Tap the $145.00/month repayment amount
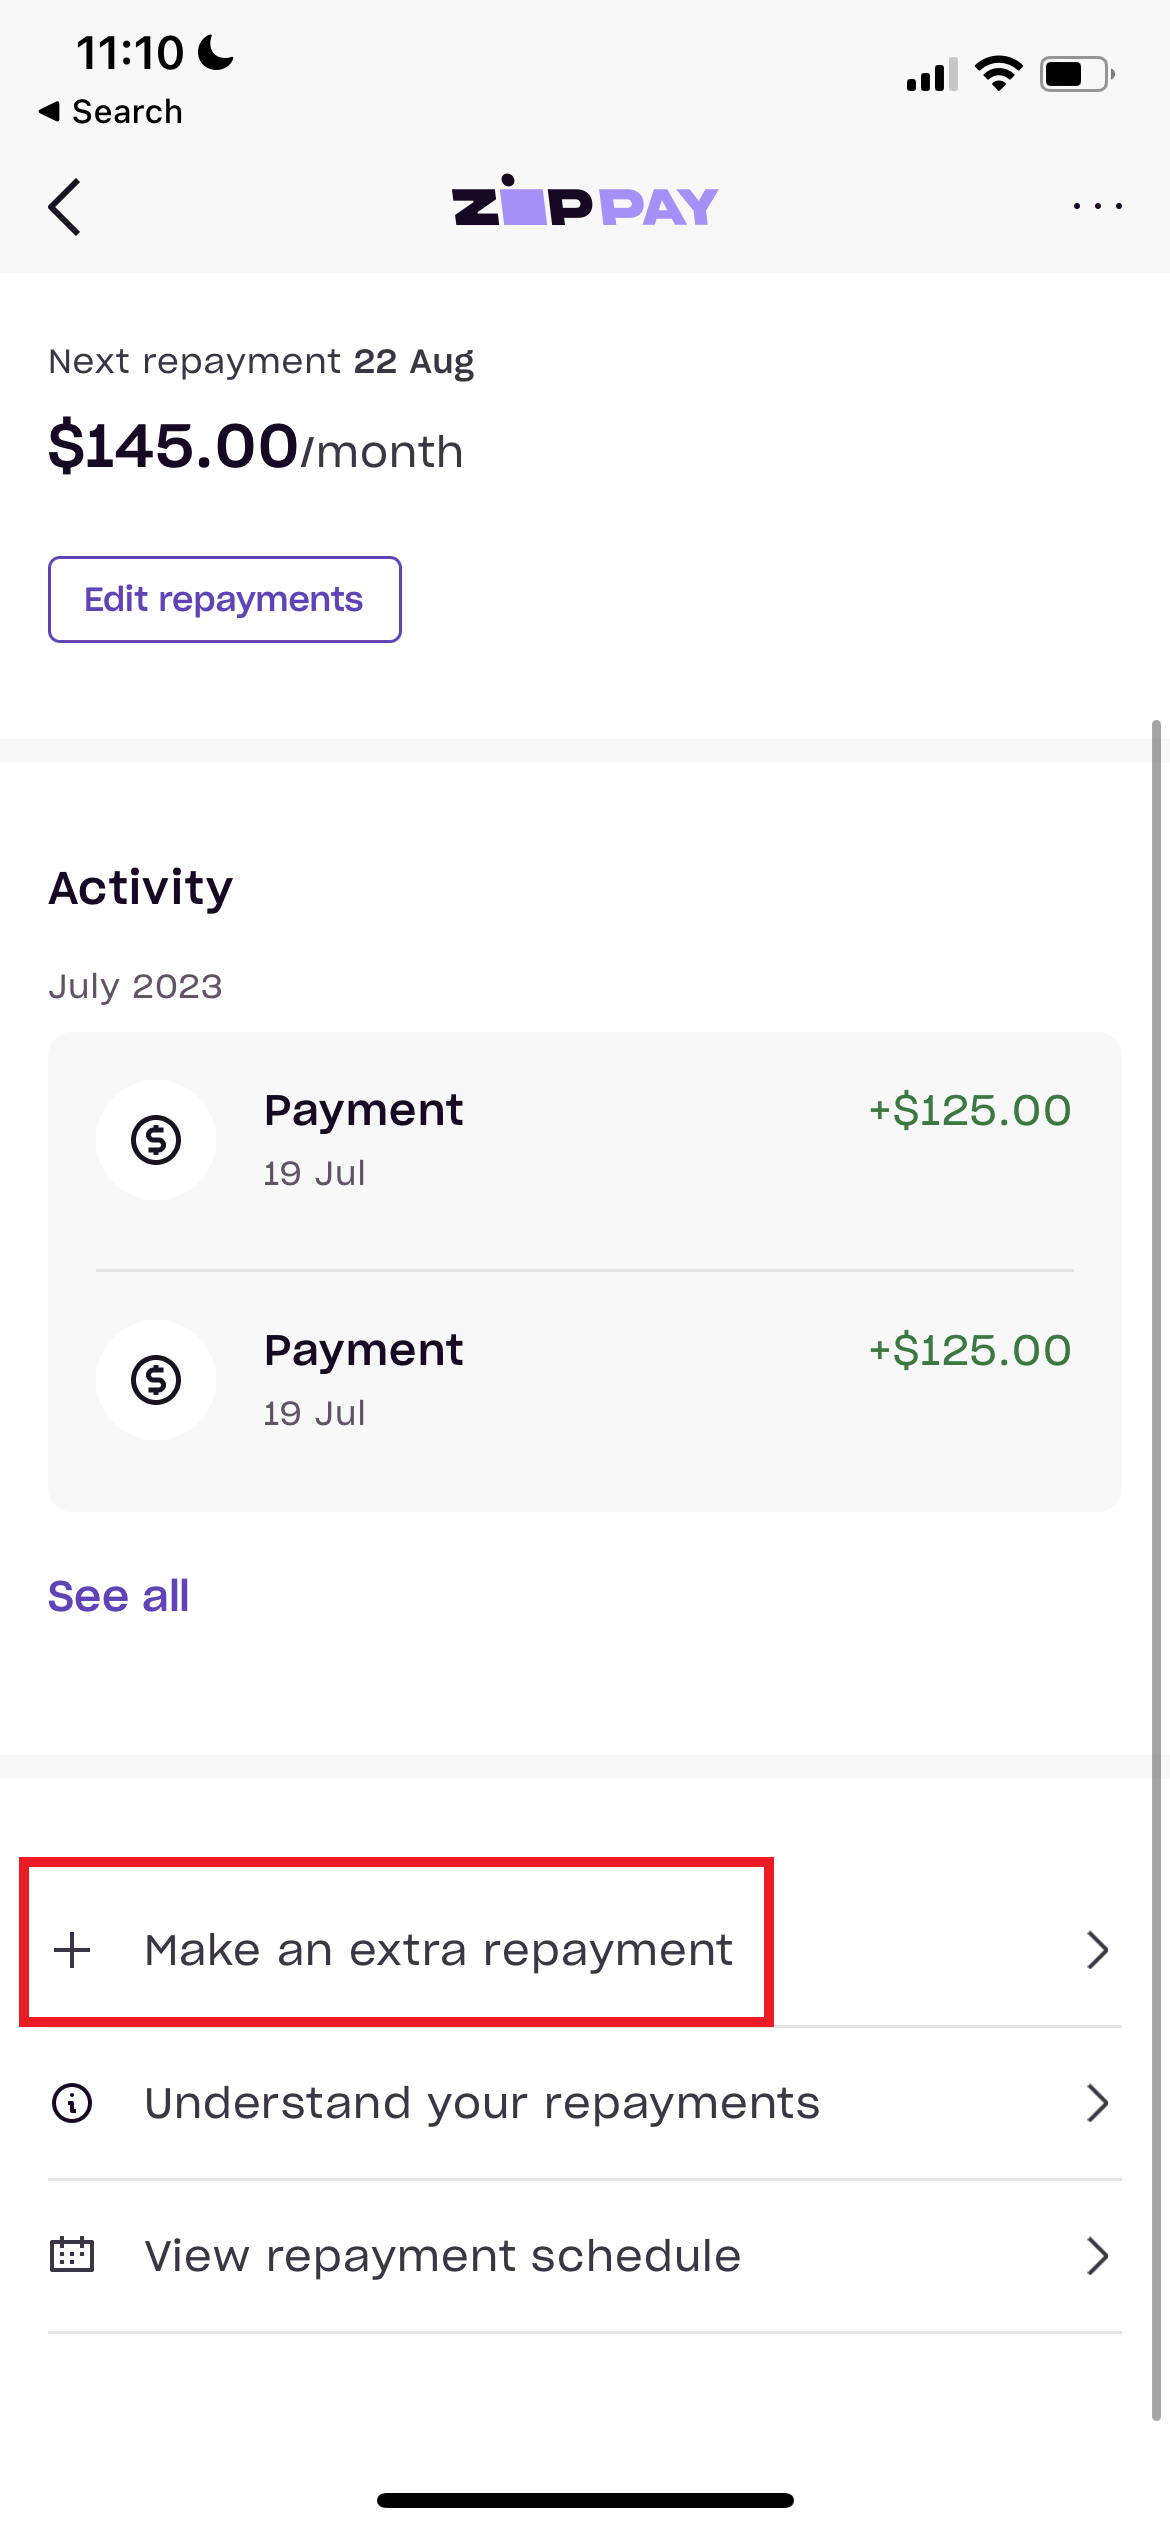This screenshot has width=1170, height=2532. [x=256, y=447]
